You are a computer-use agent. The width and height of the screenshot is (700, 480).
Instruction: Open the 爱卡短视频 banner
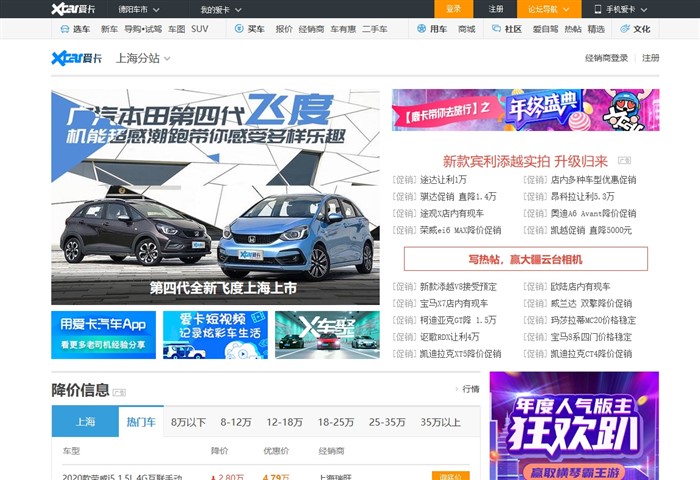215,335
